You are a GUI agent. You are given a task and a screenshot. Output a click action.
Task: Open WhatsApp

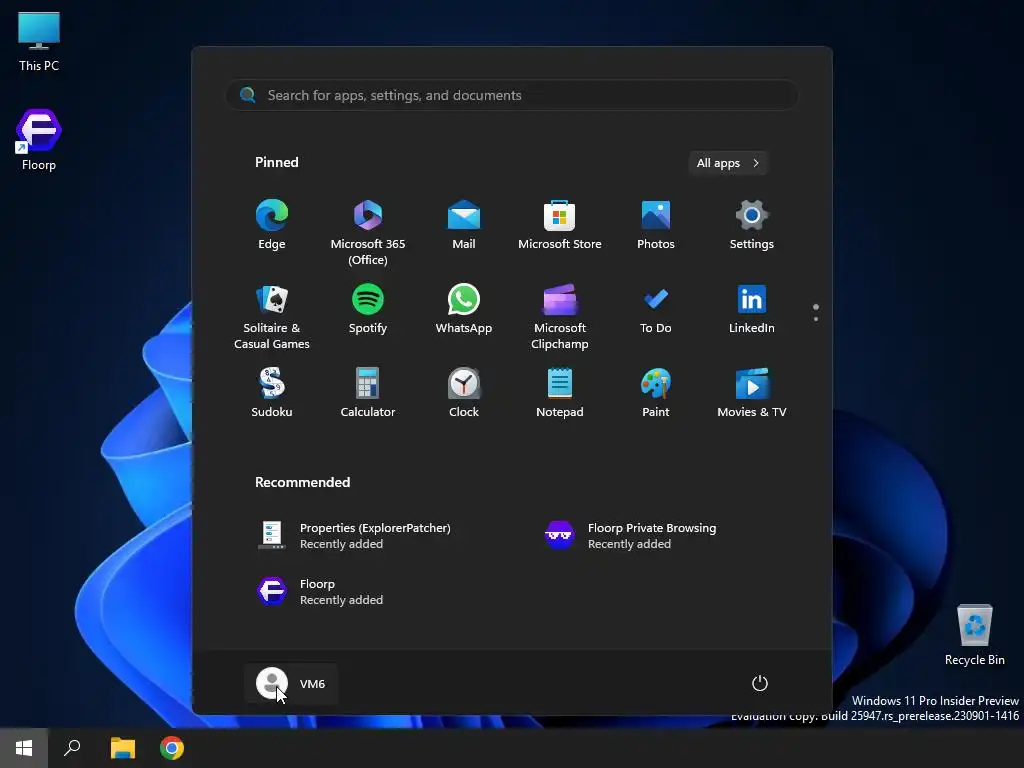(464, 310)
